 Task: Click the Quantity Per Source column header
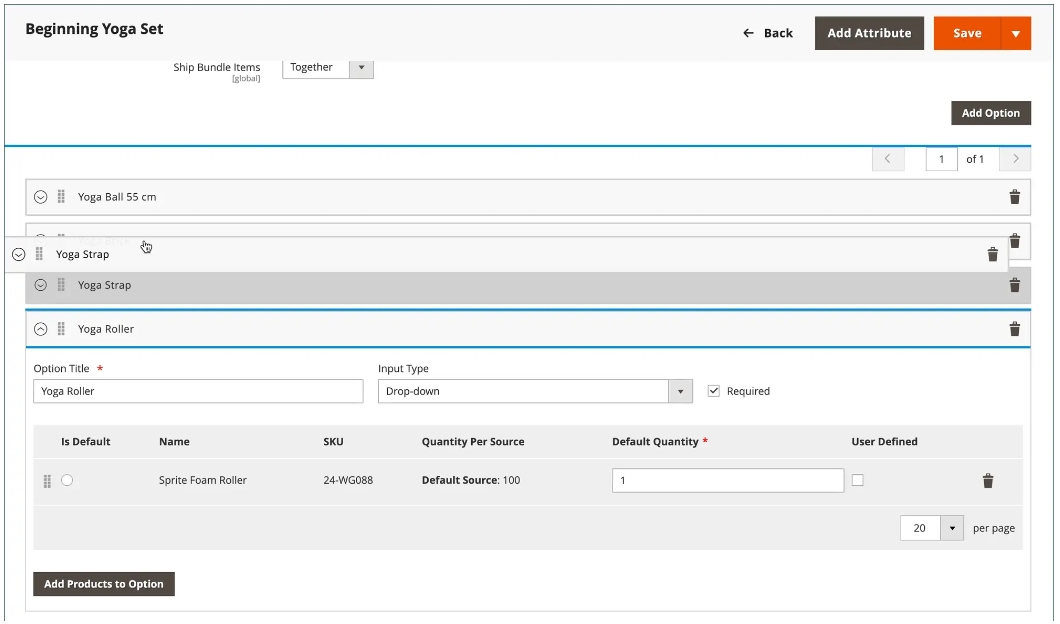point(473,441)
